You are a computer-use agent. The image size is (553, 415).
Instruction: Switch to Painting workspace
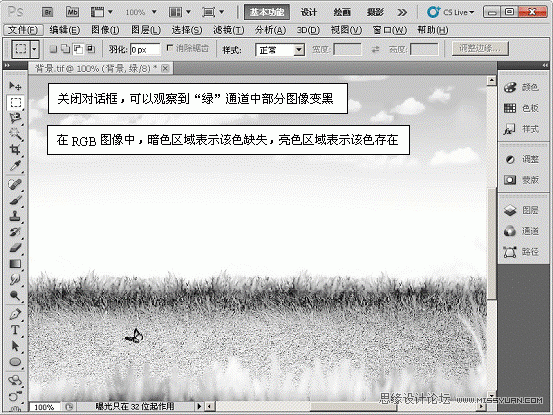tap(342, 12)
